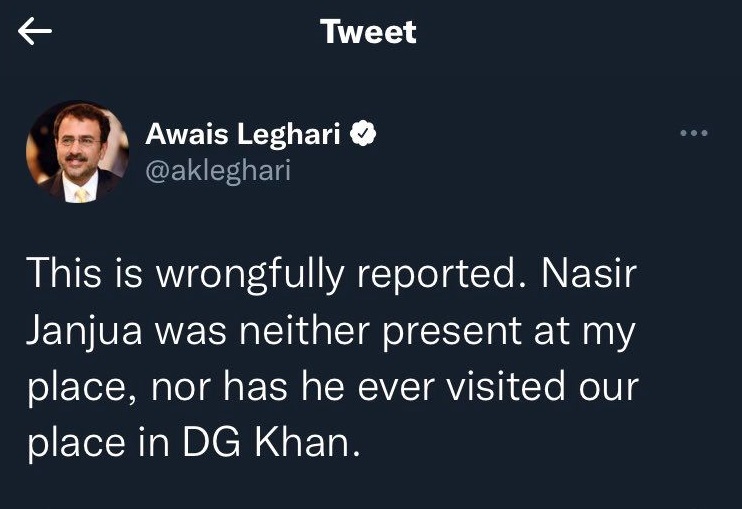
Task: Click the word "present" in the tweet
Action: pos(451,333)
